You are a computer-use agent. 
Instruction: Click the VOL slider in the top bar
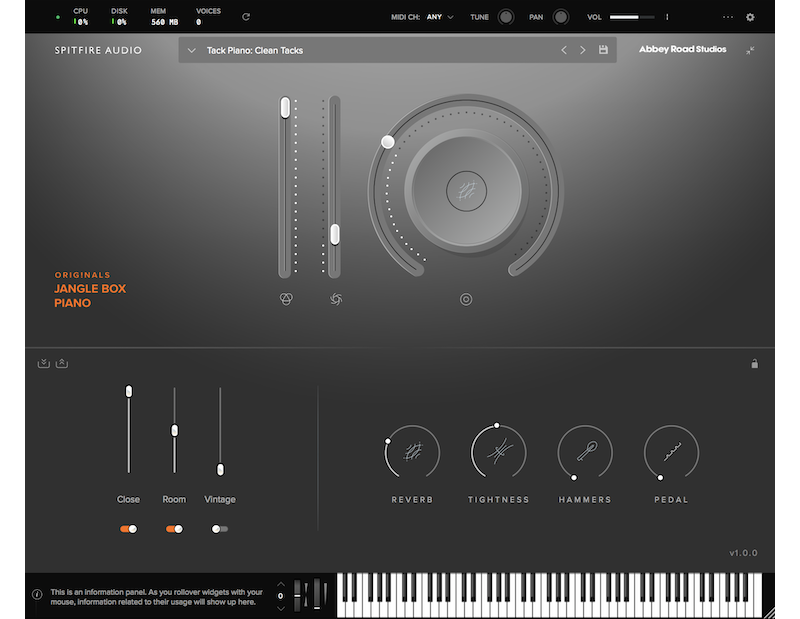point(632,17)
